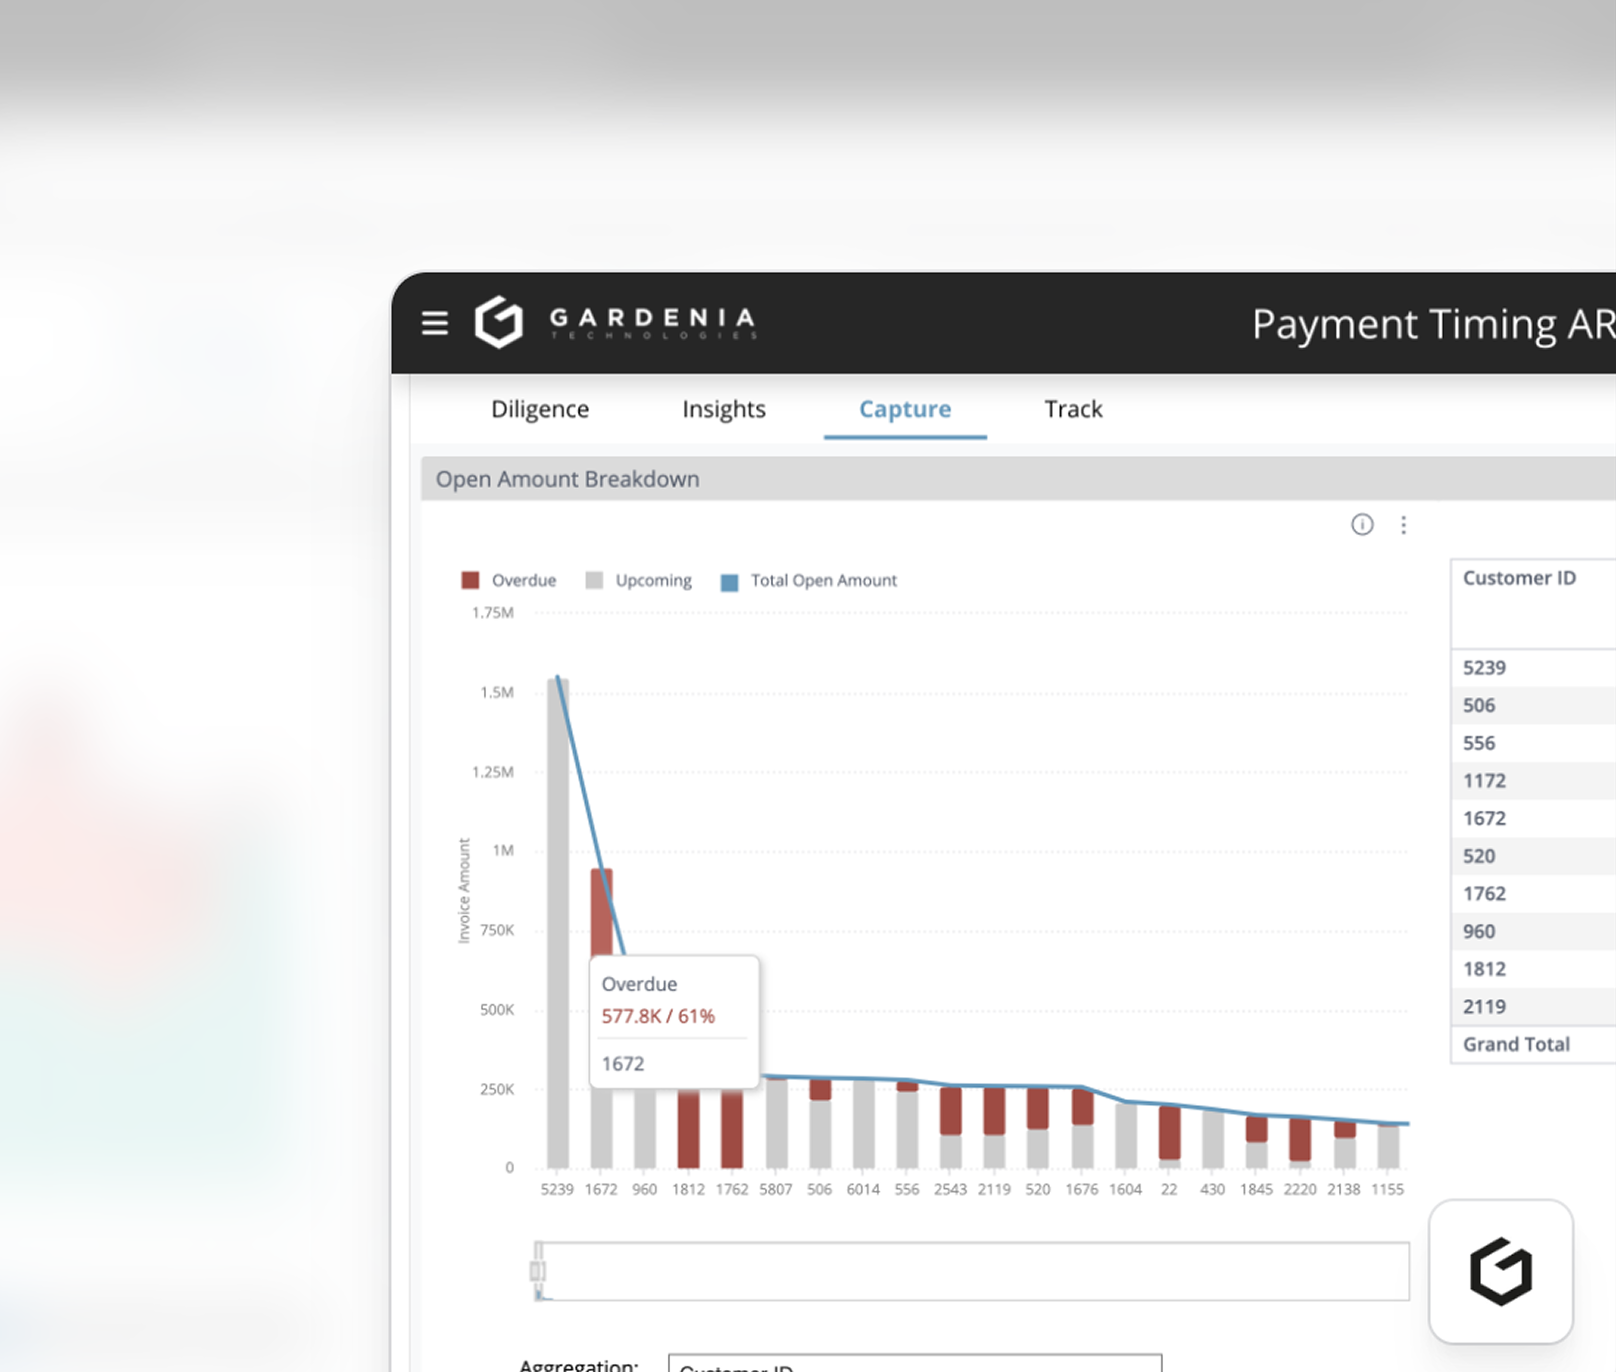
Task: Click the floating Gardenia assistant badge
Action: pyautogui.click(x=1501, y=1272)
